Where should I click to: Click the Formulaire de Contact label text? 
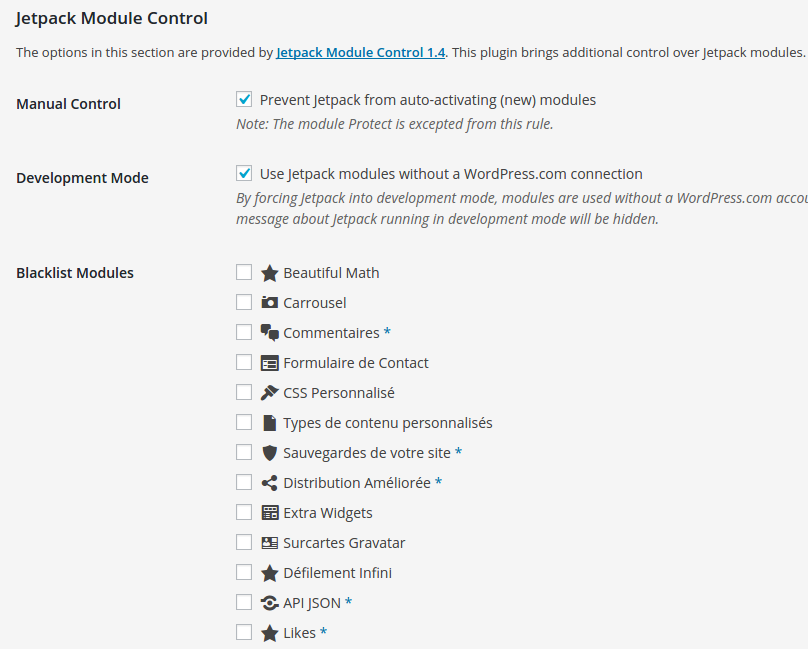tap(355, 363)
